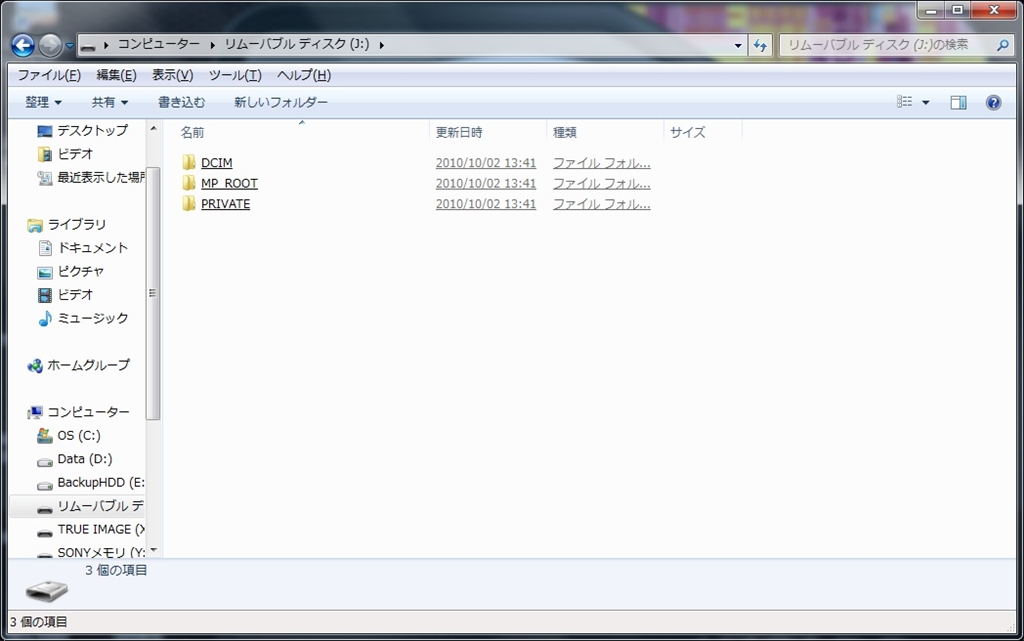Toggle the preview pane icon
The image size is (1024, 641).
point(959,102)
